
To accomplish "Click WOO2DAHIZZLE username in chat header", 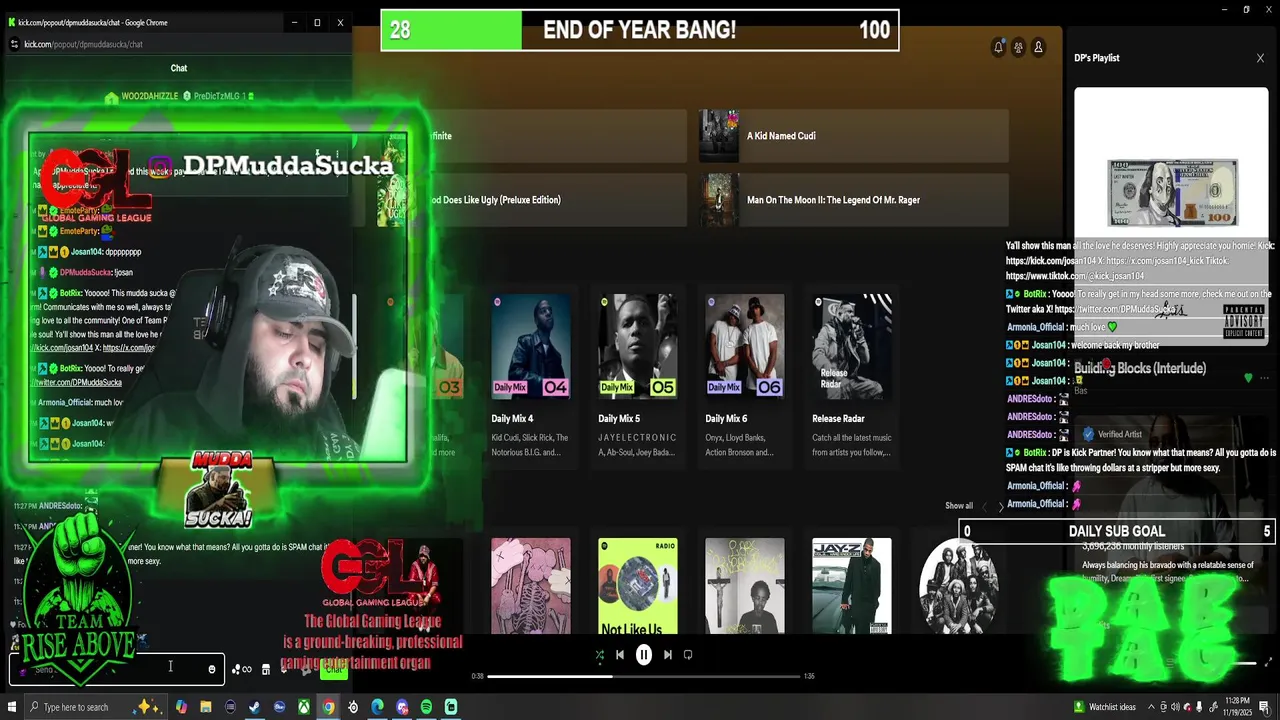I will click(x=149, y=96).
